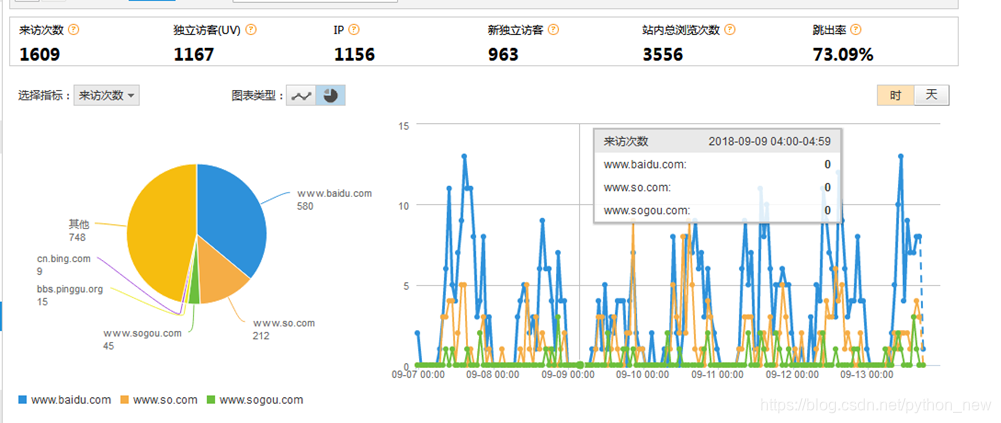This screenshot has height=423, width=1001.
Task: Click help icon next to 独立访客(UV)
Action: coord(251,30)
